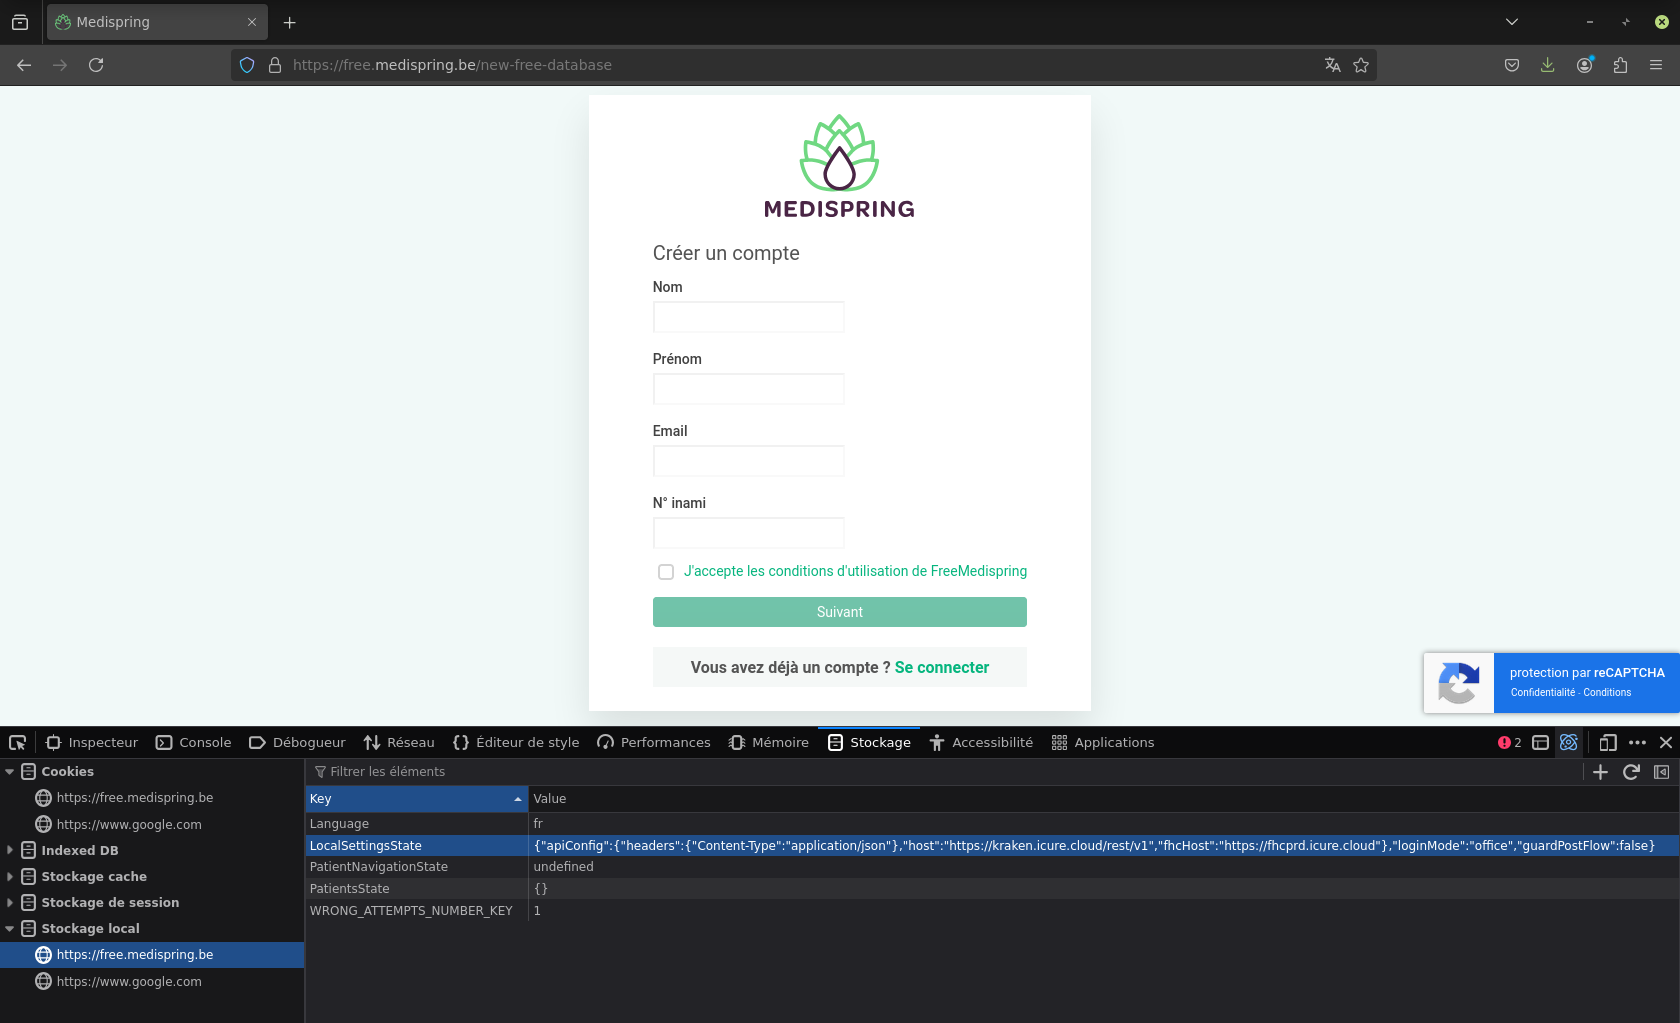Open the recent browsing Firefox View icon
Viewport: 1680px width, 1023px height.
[20, 22]
